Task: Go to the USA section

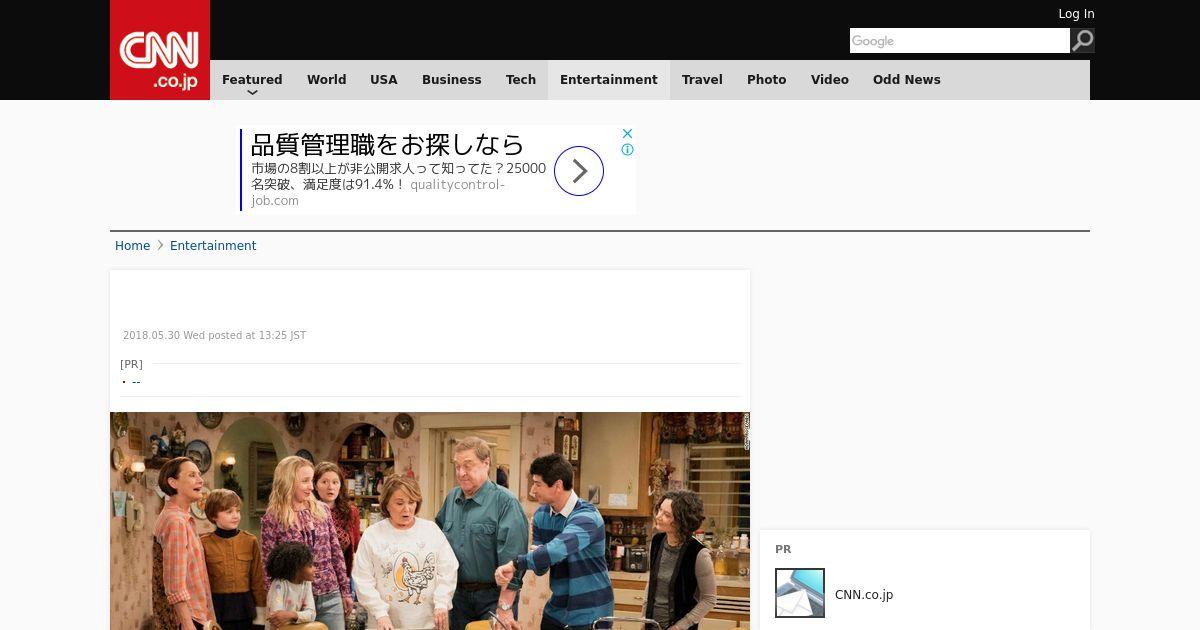Action: point(384,80)
